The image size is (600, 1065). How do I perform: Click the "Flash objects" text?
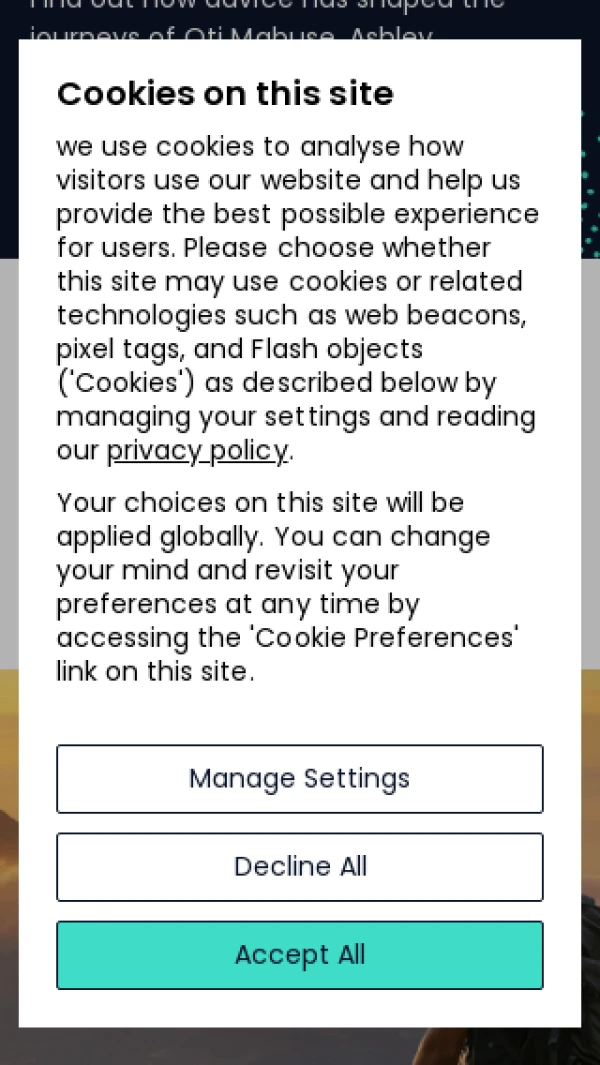(337, 350)
